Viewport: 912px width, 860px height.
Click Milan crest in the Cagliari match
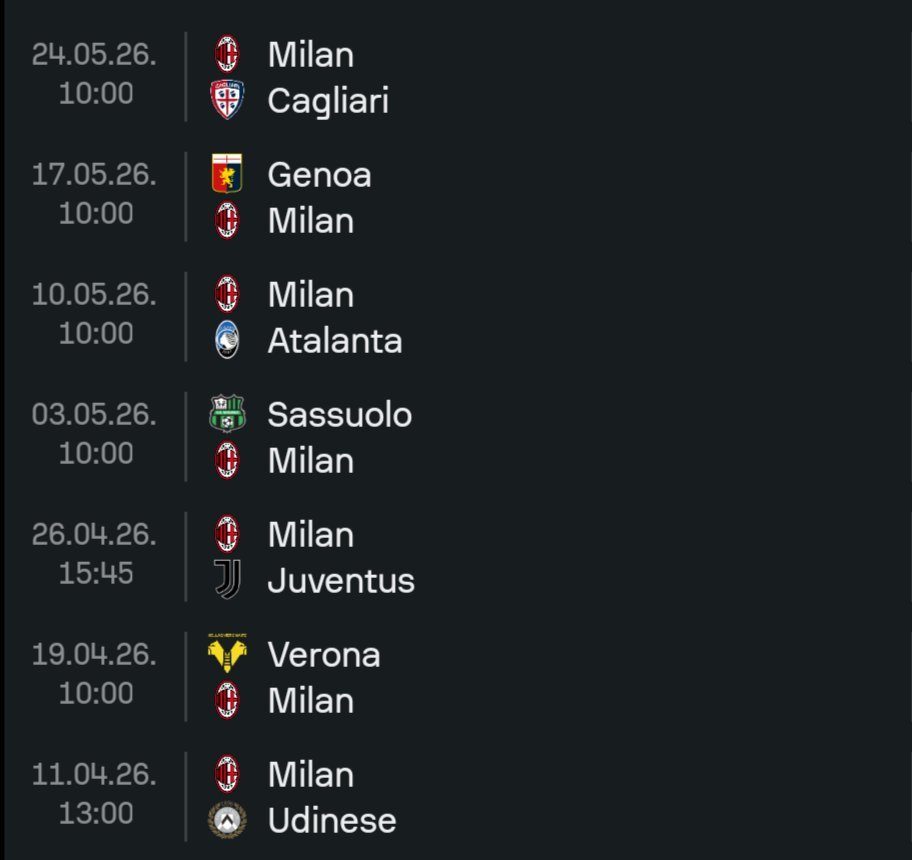pyautogui.click(x=227, y=54)
